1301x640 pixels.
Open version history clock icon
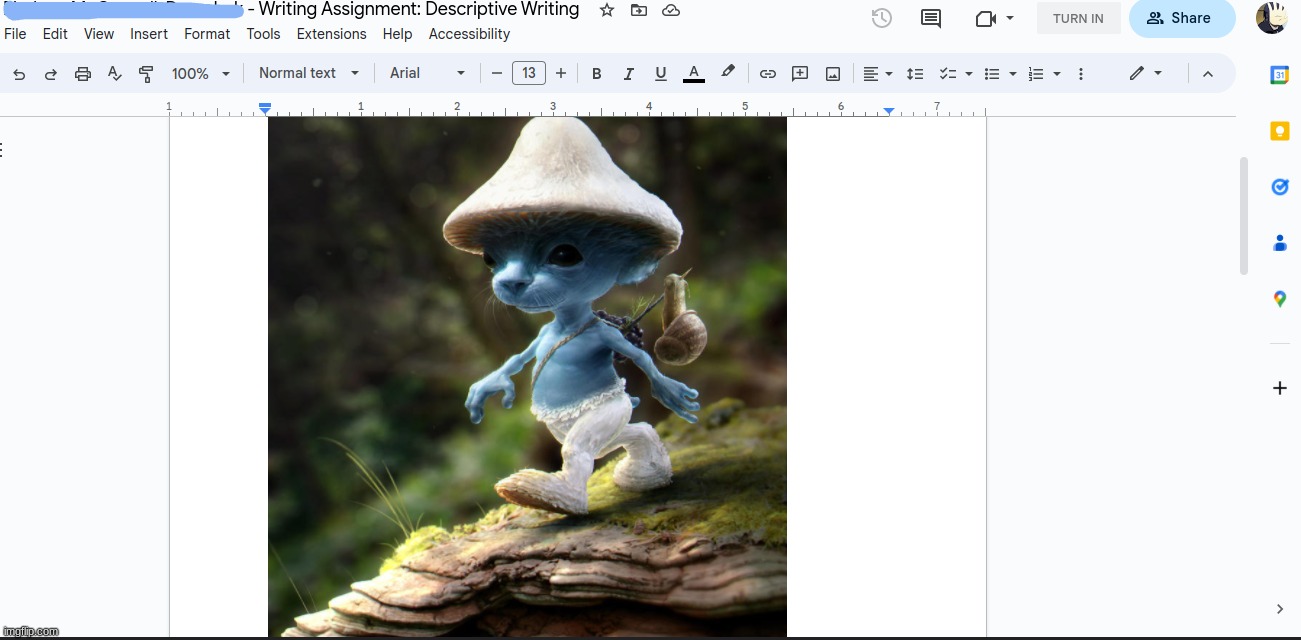point(881,18)
